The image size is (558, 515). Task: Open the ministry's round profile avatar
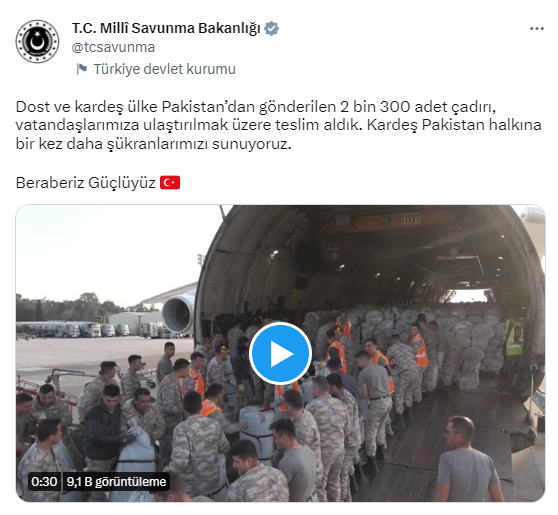coord(37,42)
